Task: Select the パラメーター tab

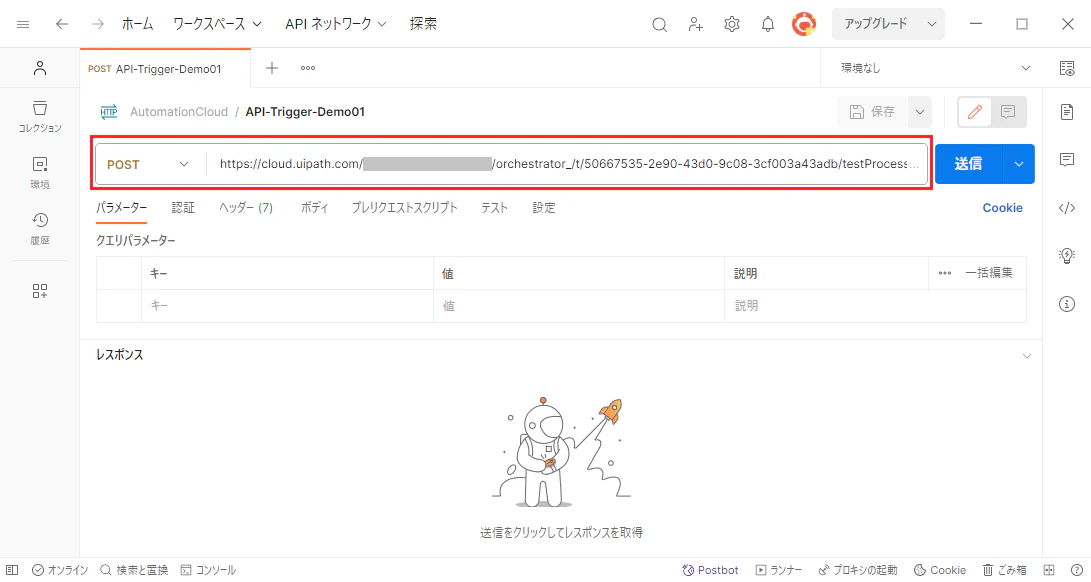Action: tap(122, 207)
